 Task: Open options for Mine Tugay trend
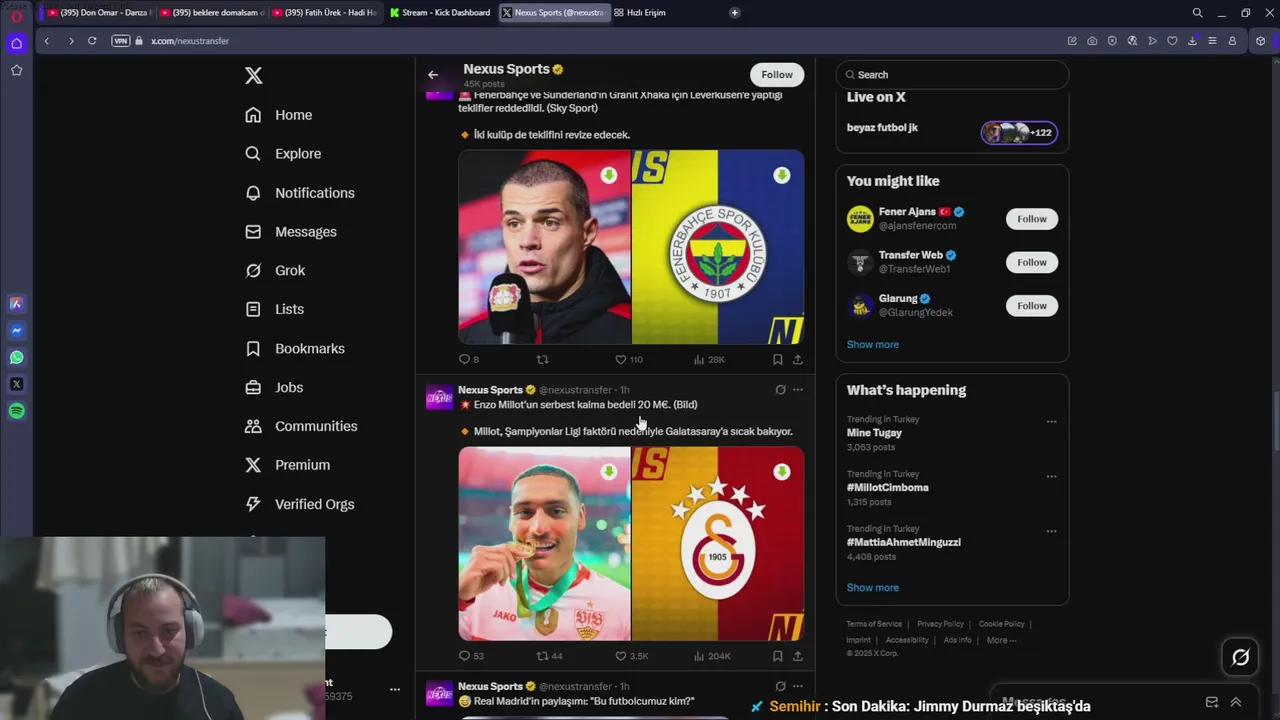[1051, 422]
